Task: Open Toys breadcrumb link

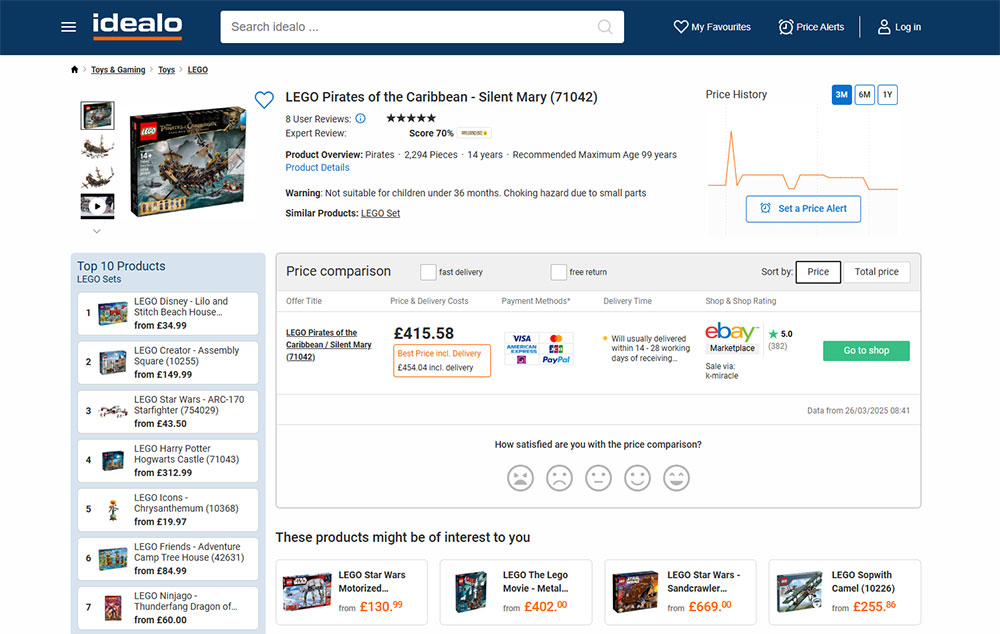Action: pos(166,70)
